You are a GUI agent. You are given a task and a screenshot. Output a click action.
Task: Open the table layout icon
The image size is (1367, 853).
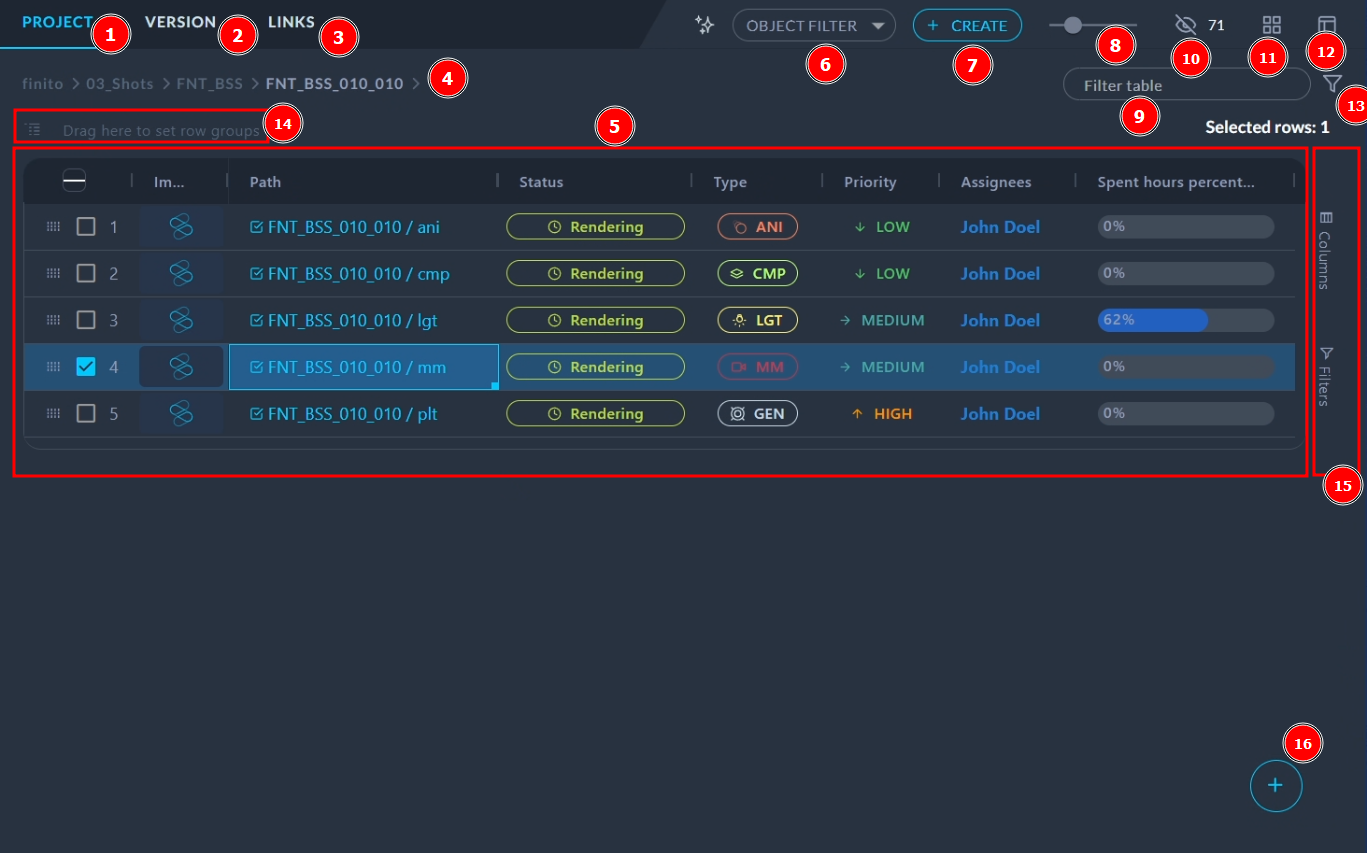pos(1326,25)
